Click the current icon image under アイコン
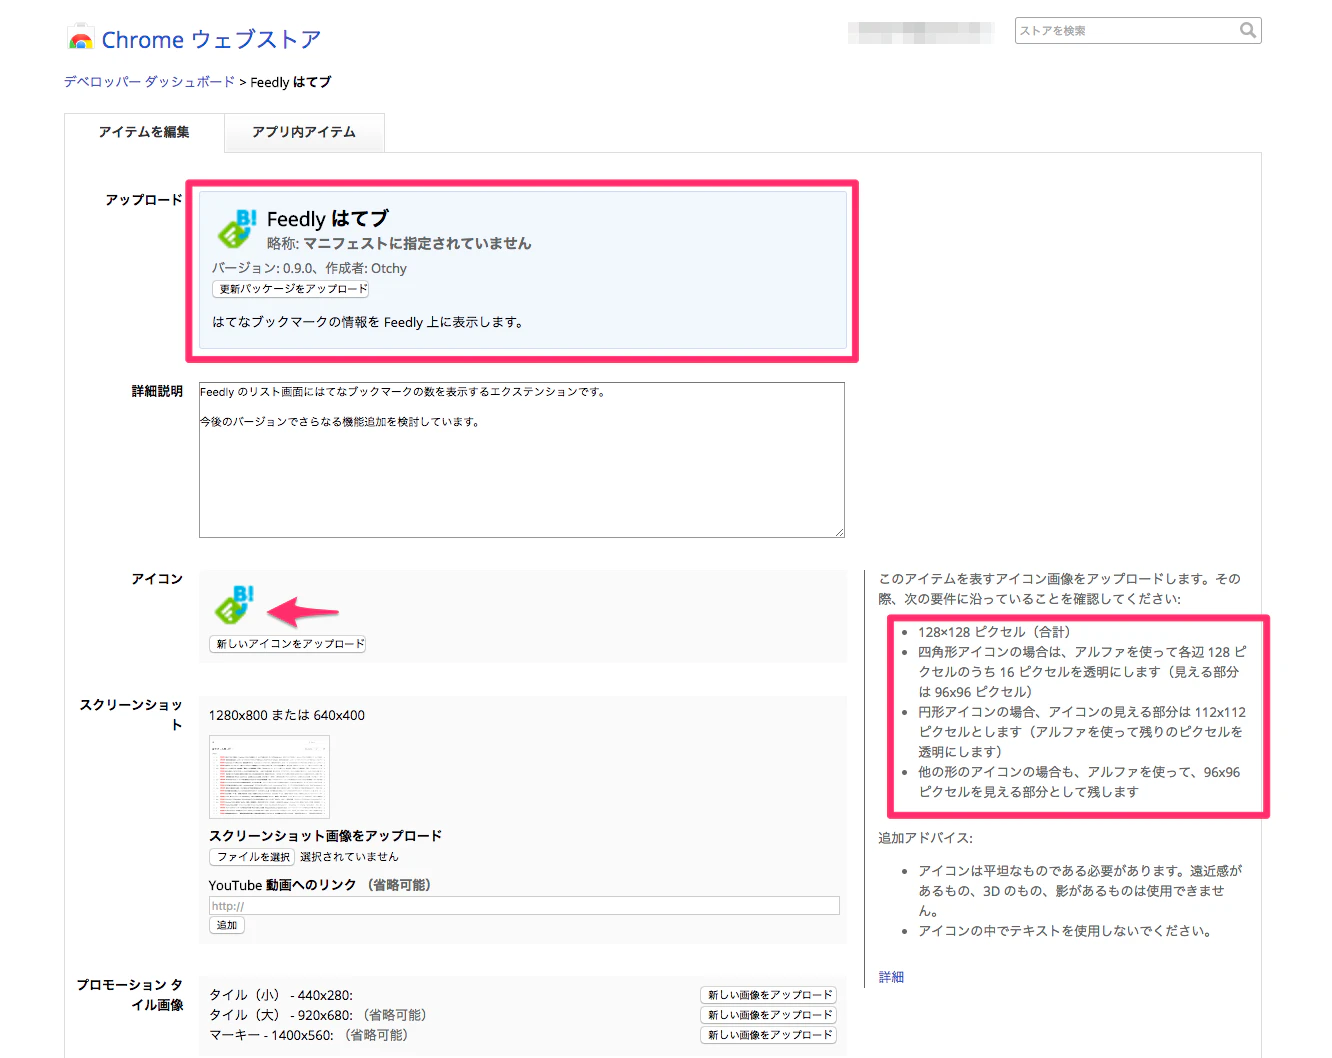Viewport: 1332px width, 1058px height. [234, 605]
